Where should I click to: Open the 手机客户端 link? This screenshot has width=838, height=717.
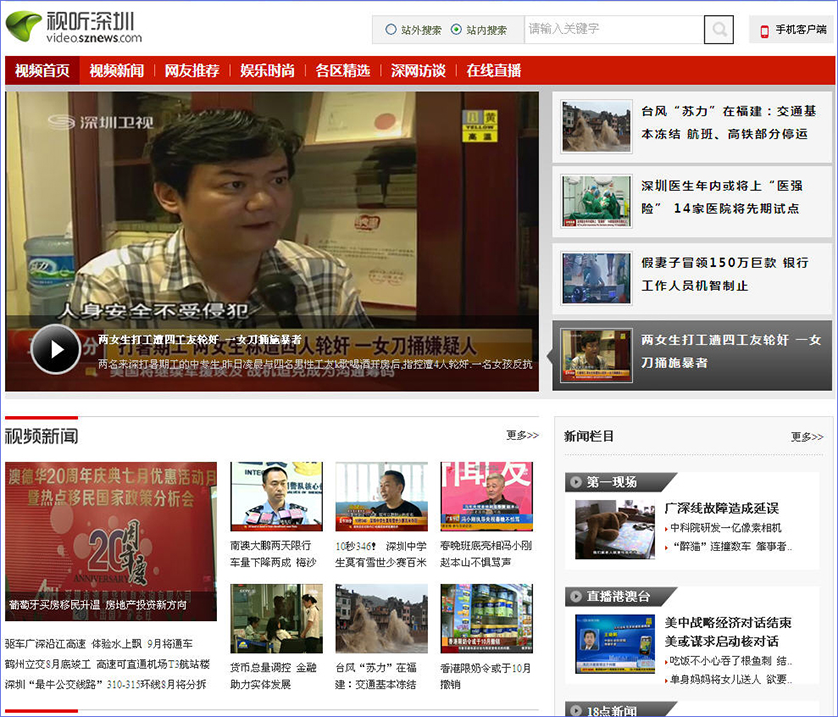click(x=800, y=30)
